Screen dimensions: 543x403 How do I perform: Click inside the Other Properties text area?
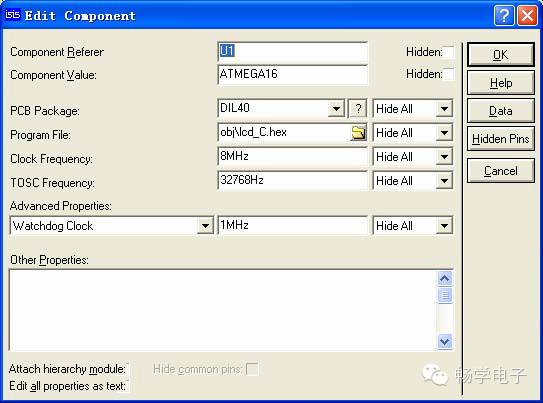point(223,310)
